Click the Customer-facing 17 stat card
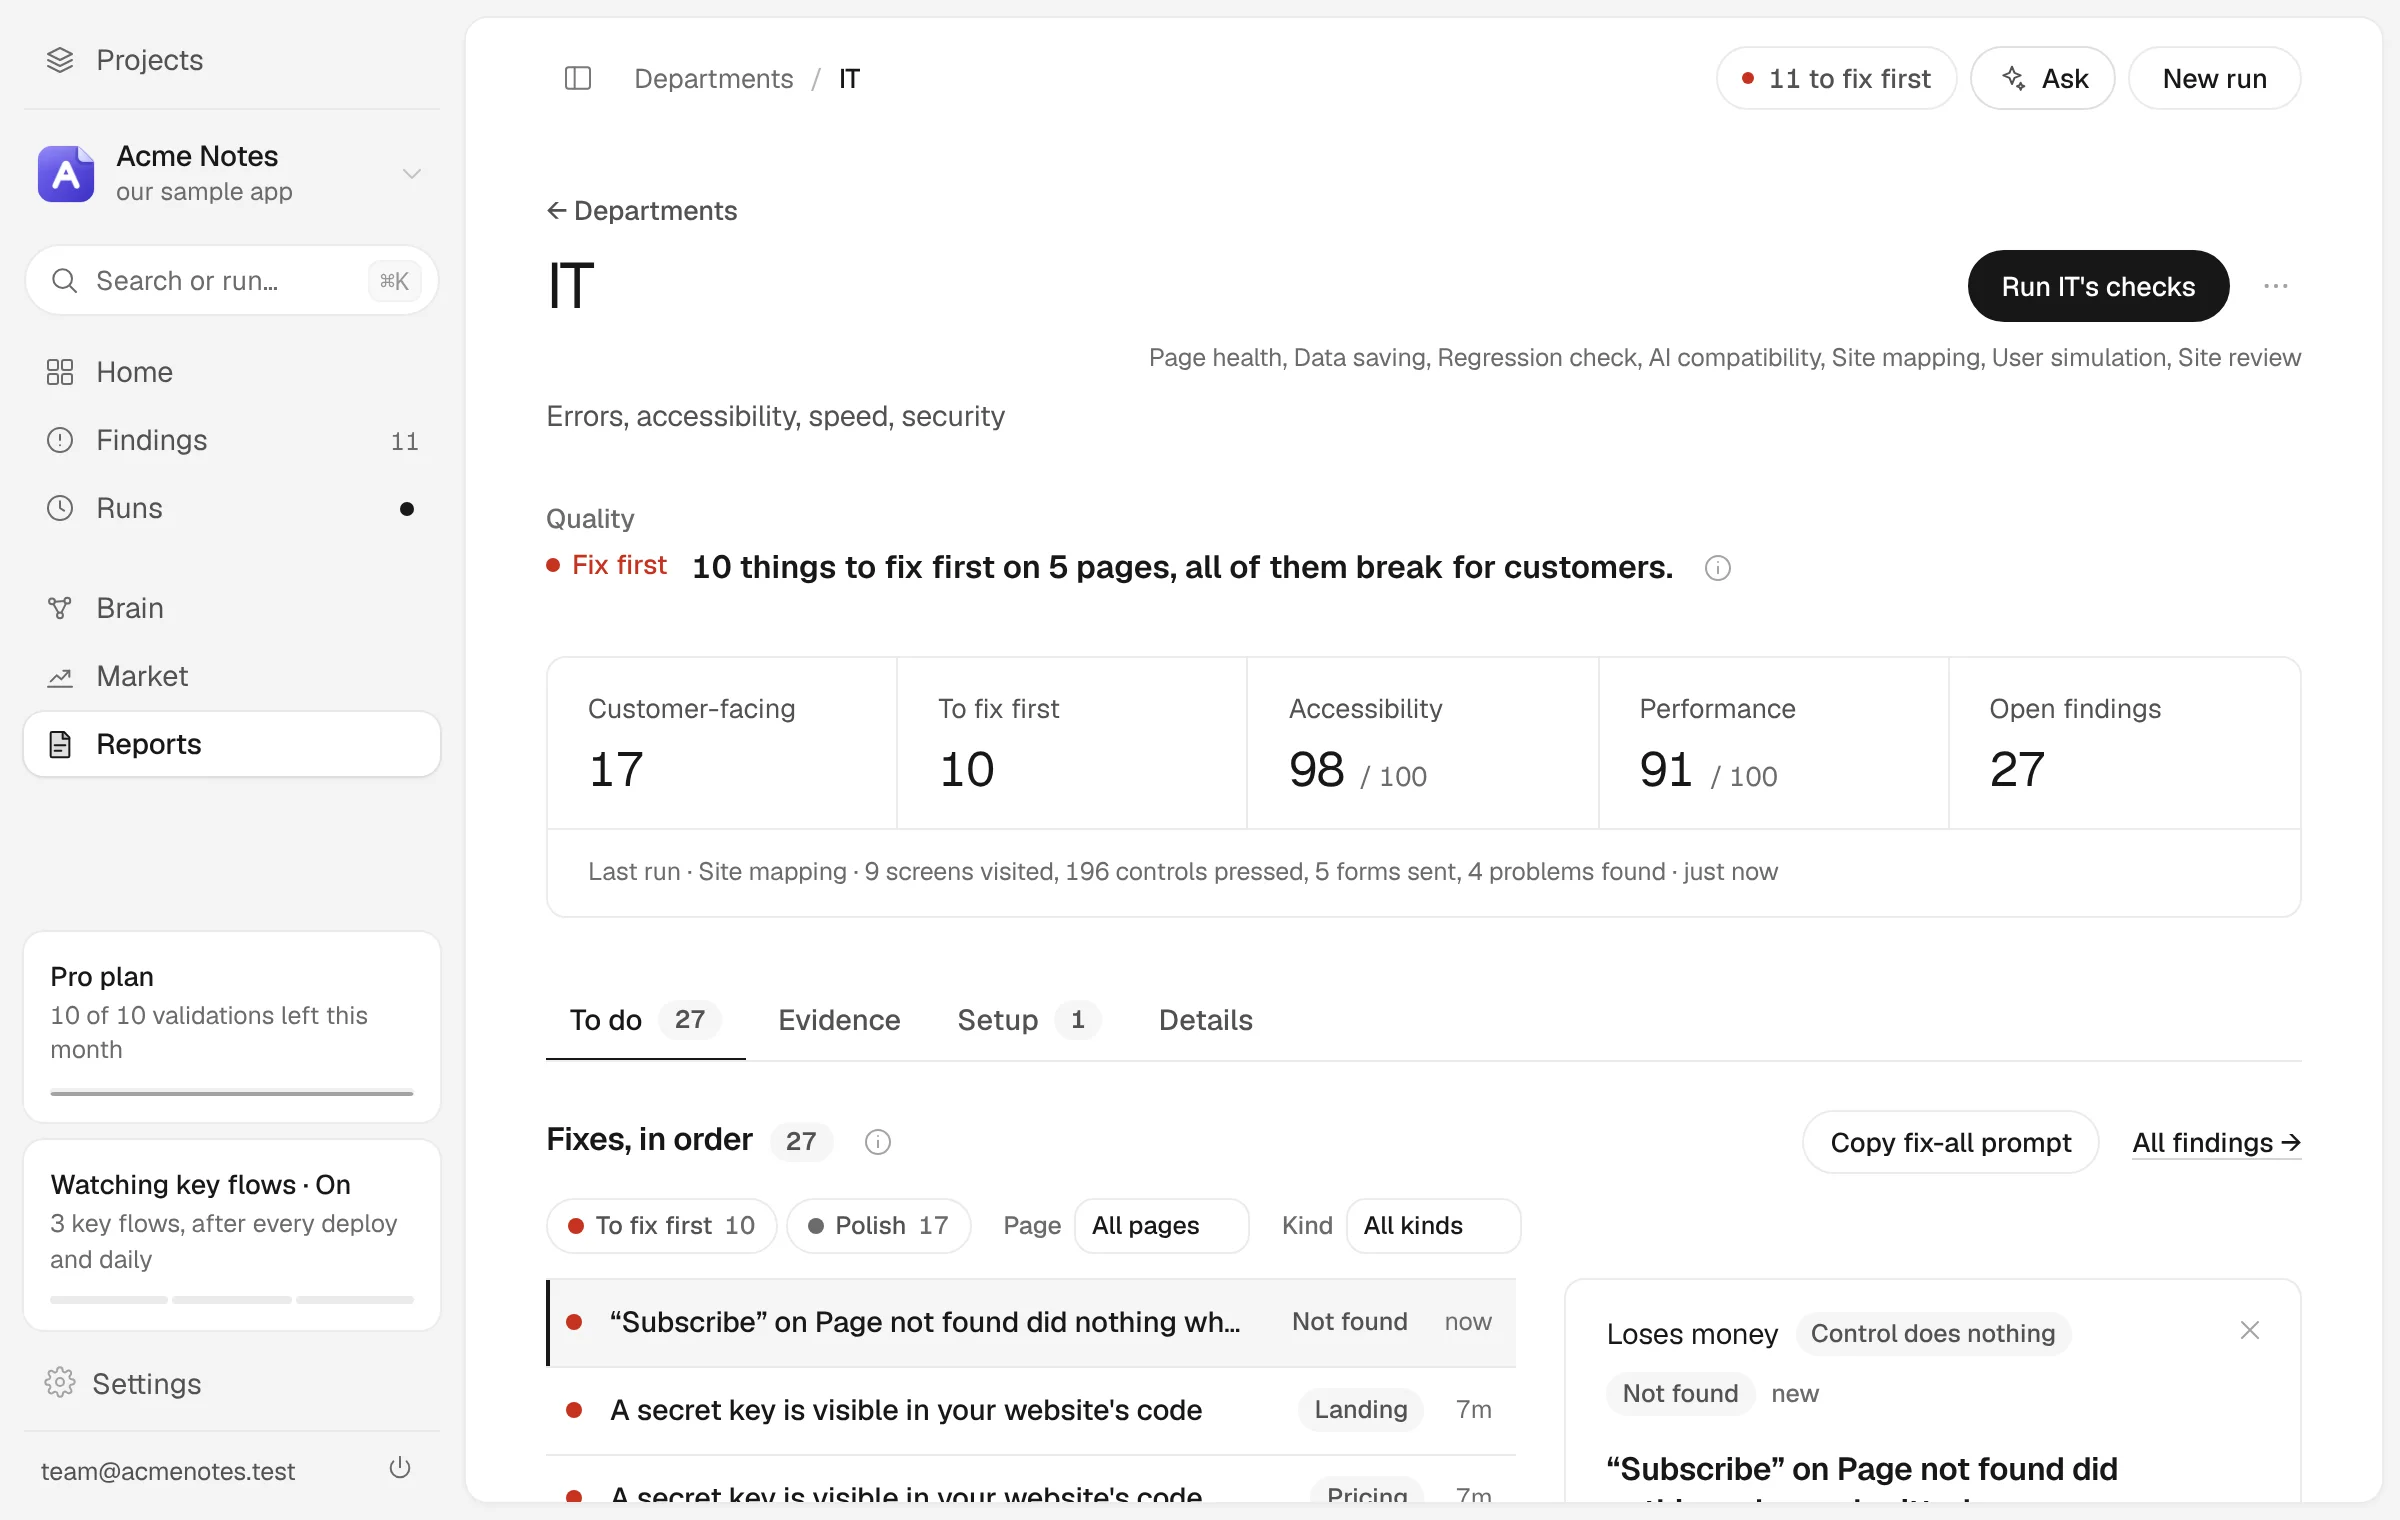2400x1520 pixels. (x=722, y=743)
